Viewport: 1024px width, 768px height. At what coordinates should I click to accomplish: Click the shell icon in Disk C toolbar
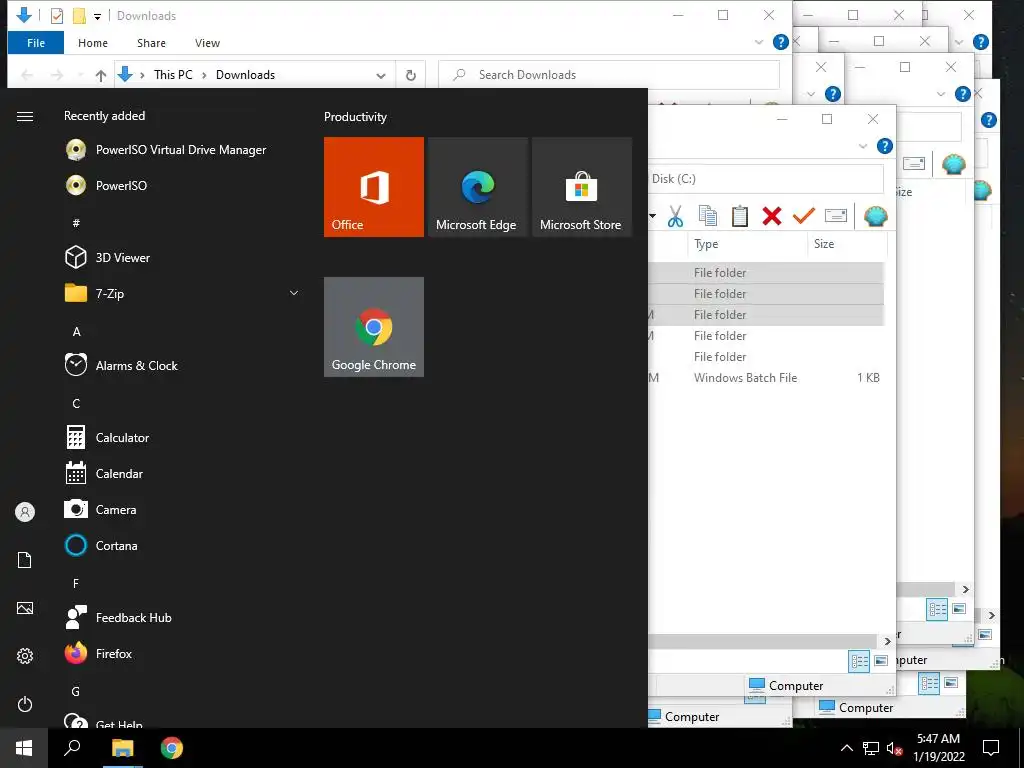pyautogui.click(x=875, y=216)
